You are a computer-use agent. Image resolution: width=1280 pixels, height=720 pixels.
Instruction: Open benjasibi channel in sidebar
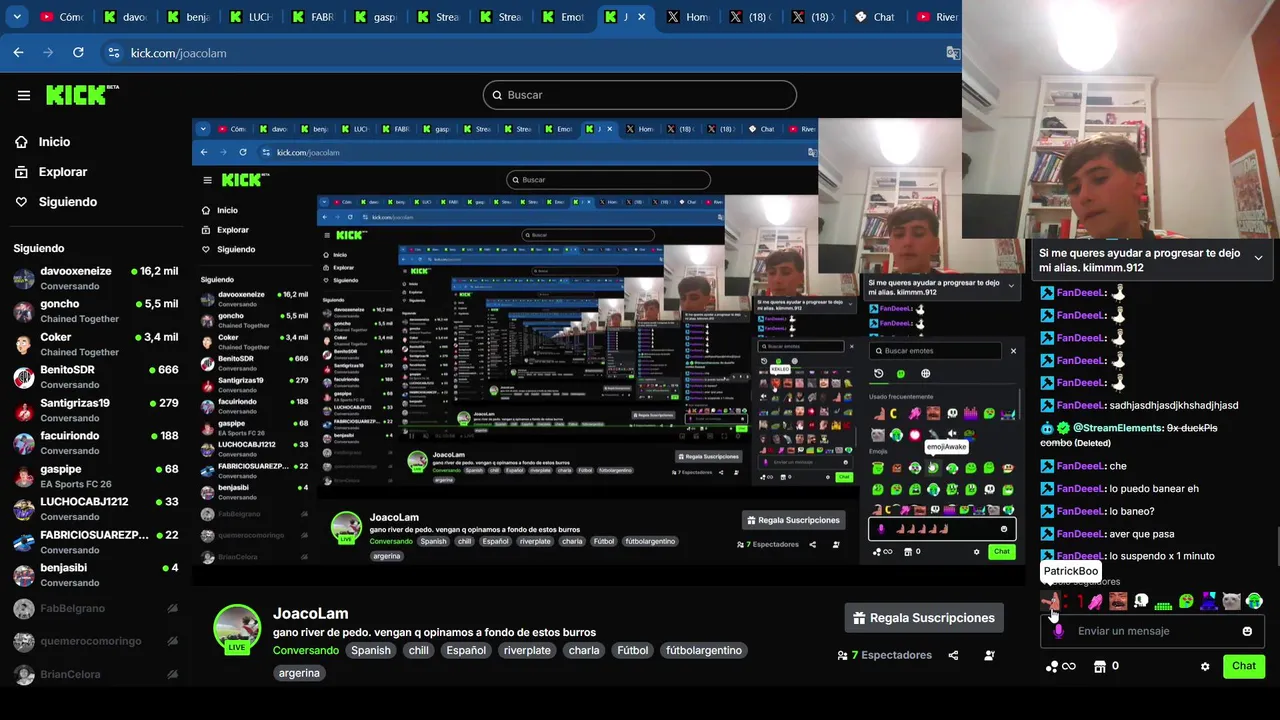click(x=95, y=575)
